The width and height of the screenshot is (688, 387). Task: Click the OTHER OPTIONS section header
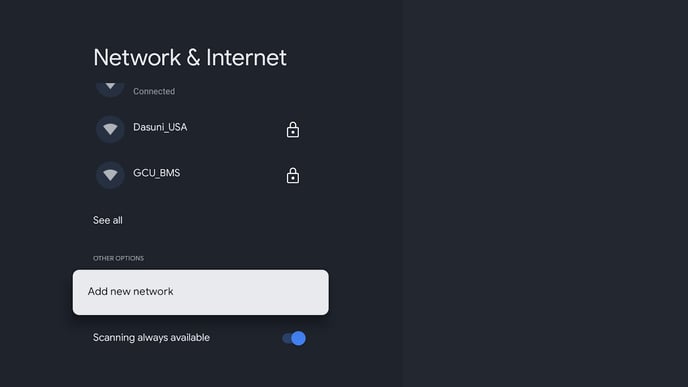[118, 258]
